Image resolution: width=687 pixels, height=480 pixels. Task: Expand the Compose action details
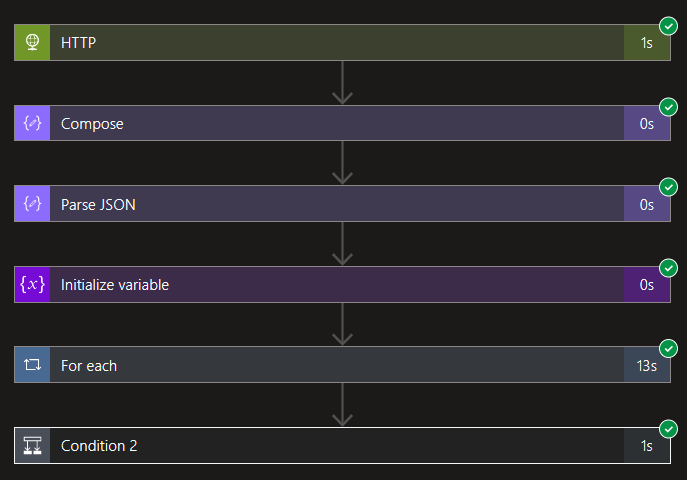[342, 123]
